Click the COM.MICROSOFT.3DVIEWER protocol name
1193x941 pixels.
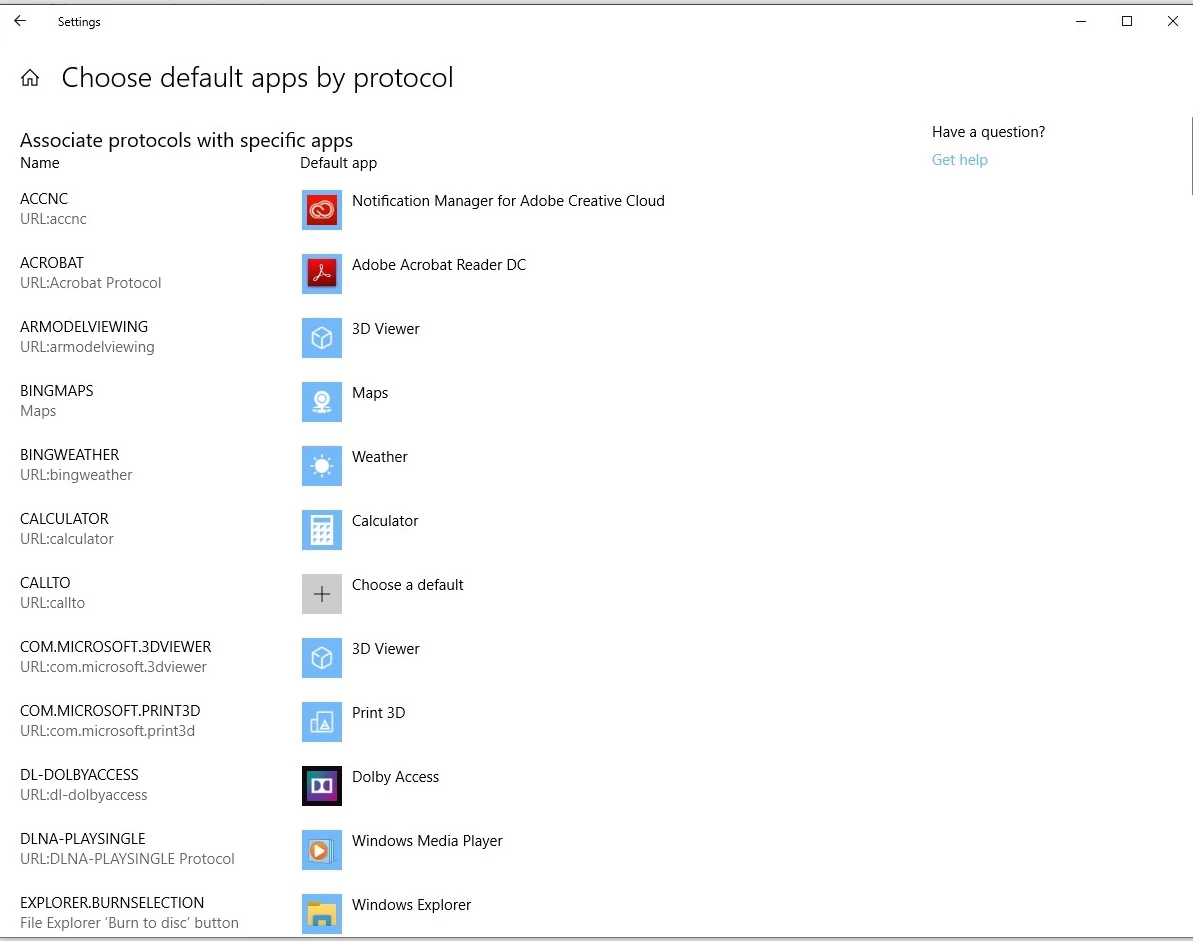pyautogui.click(x=116, y=646)
